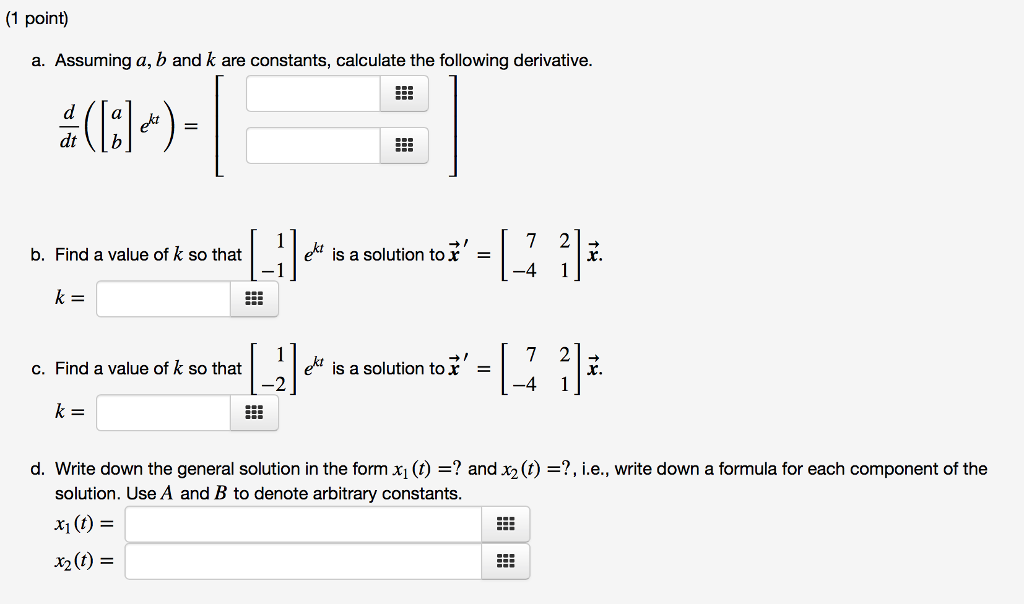
Task: Open the equation editor for the top derivative answer
Action: pyautogui.click(x=406, y=93)
